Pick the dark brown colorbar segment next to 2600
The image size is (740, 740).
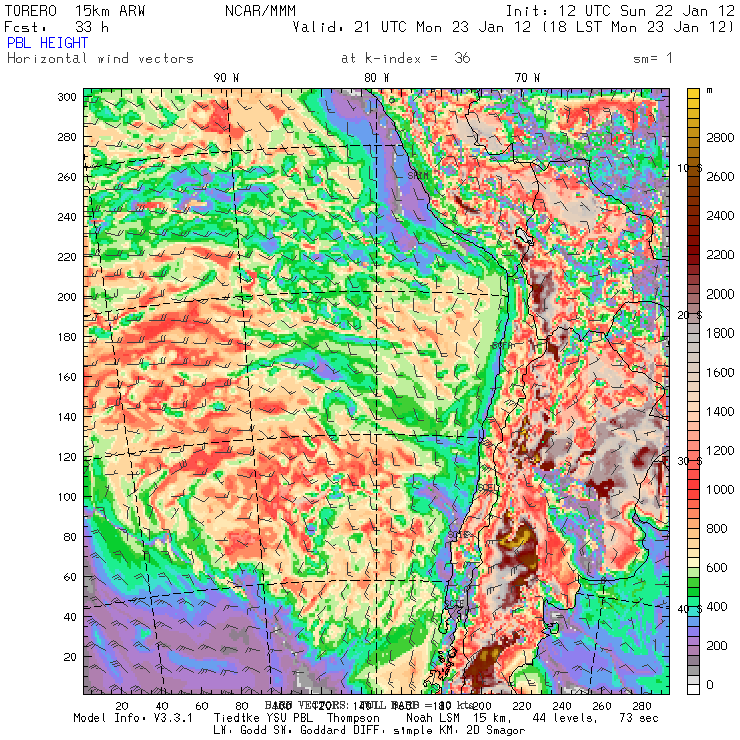click(x=693, y=182)
